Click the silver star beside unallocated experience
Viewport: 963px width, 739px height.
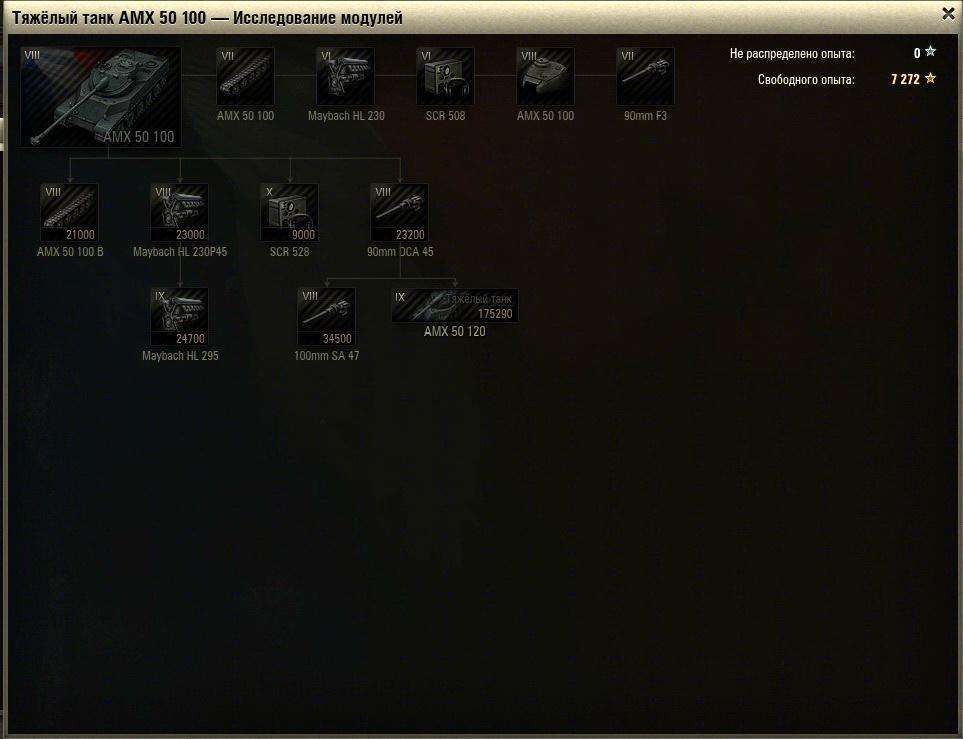[930, 52]
